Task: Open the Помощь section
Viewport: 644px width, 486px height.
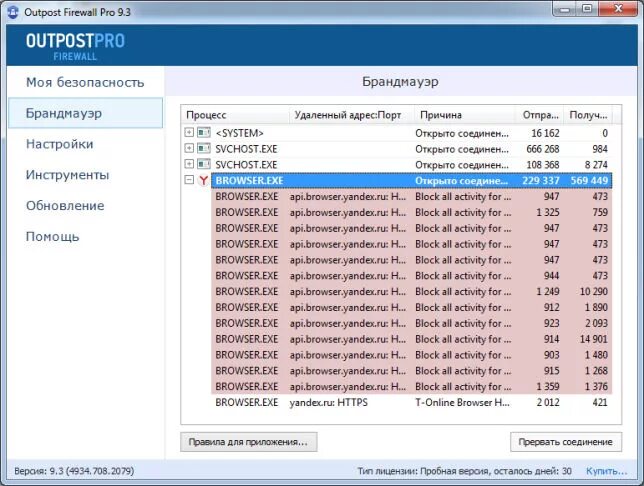Action: tap(85, 237)
